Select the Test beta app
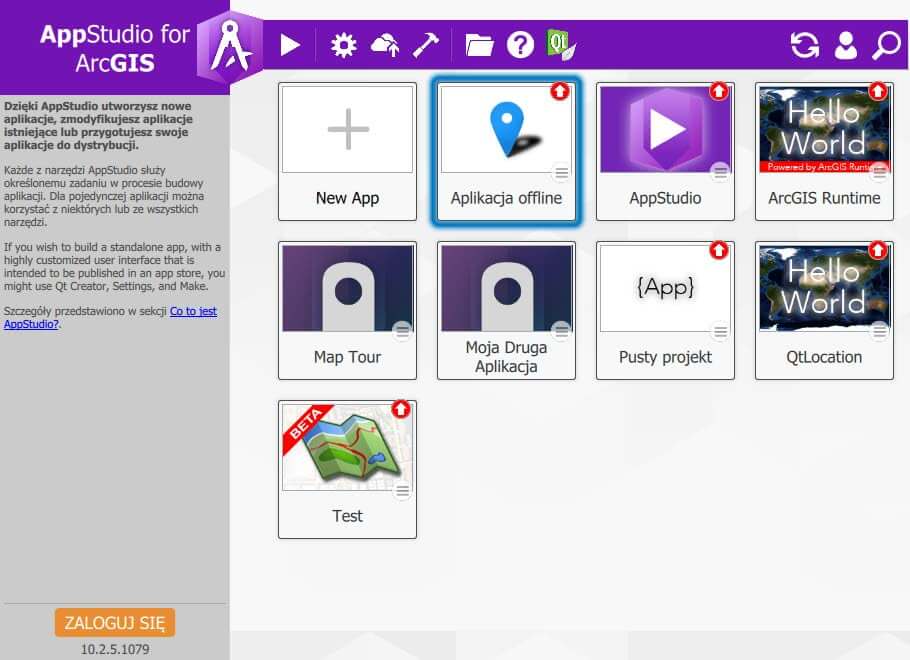910x660 pixels. tap(348, 470)
